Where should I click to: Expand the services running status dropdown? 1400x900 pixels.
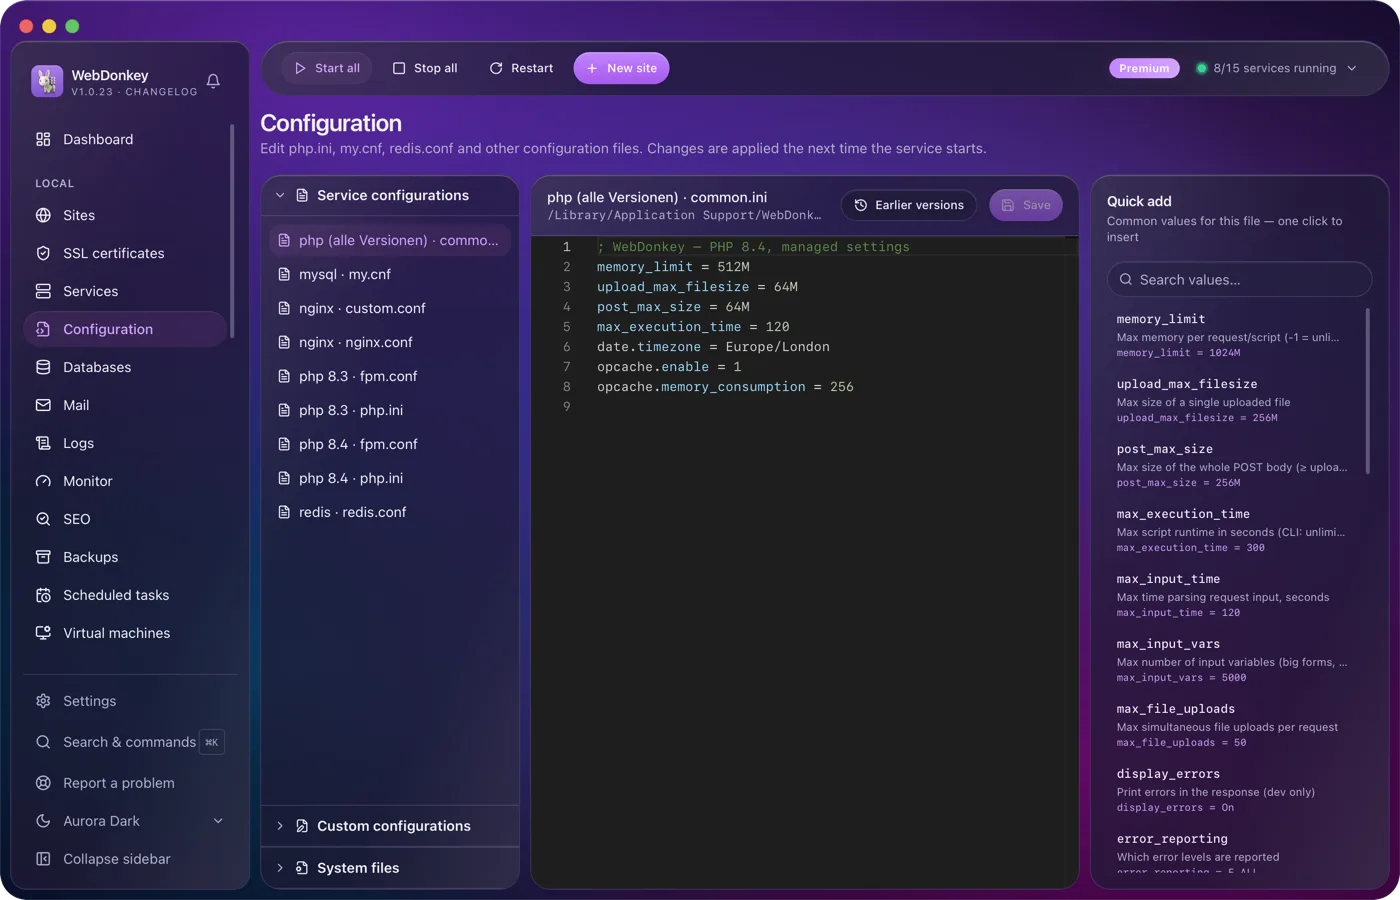1277,68
